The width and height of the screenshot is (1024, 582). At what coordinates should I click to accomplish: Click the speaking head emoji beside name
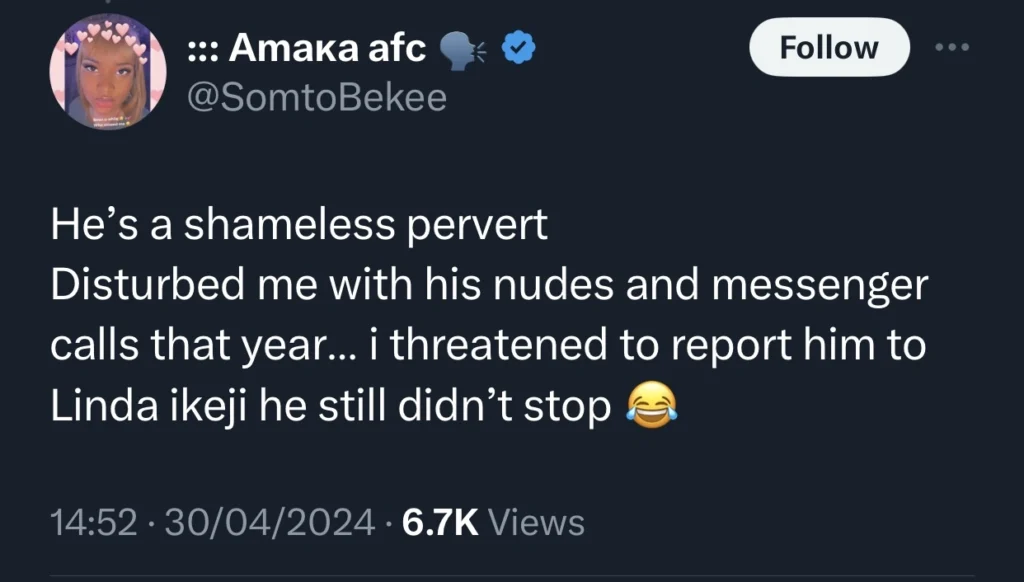tap(461, 46)
